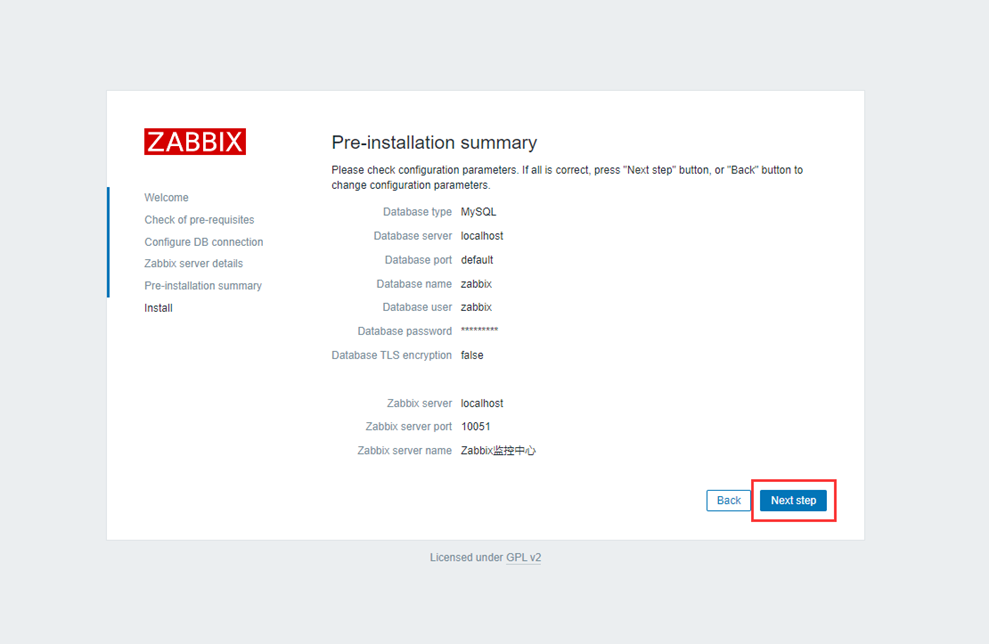This screenshot has width=989, height=644.
Task: Click the Database password label
Action: click(x=404, y=331)
